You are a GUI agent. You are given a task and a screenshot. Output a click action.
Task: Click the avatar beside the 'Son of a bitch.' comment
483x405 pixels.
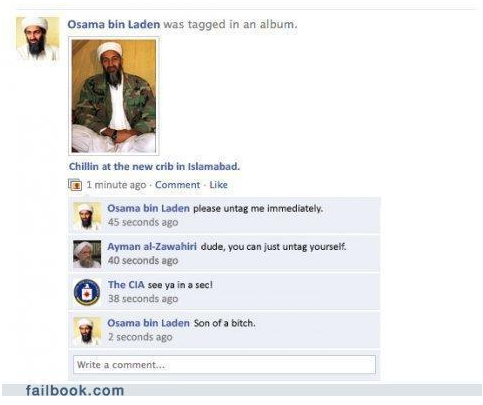pos(87,331)
